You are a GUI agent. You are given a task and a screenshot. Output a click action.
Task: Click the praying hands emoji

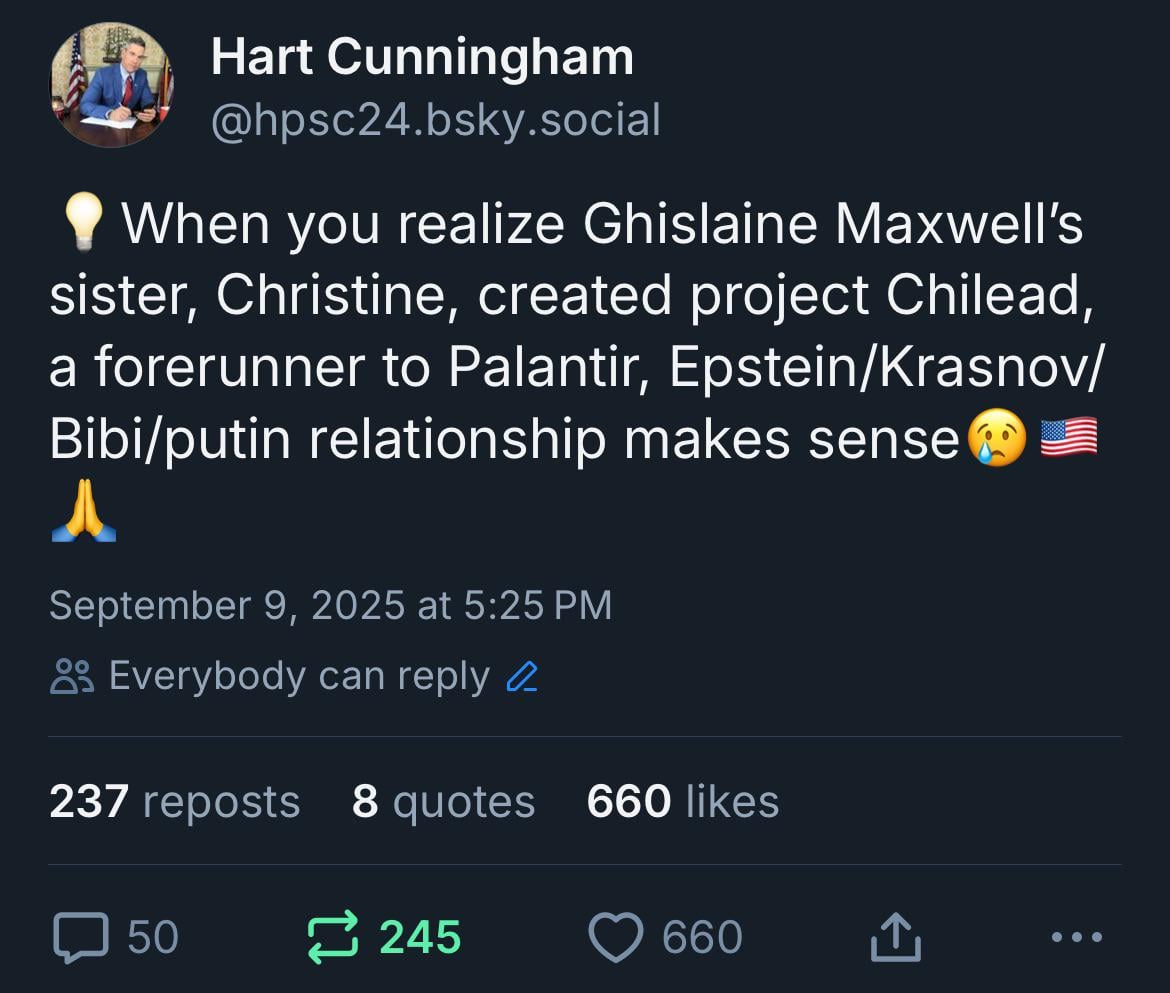click(x=84, y=510)
